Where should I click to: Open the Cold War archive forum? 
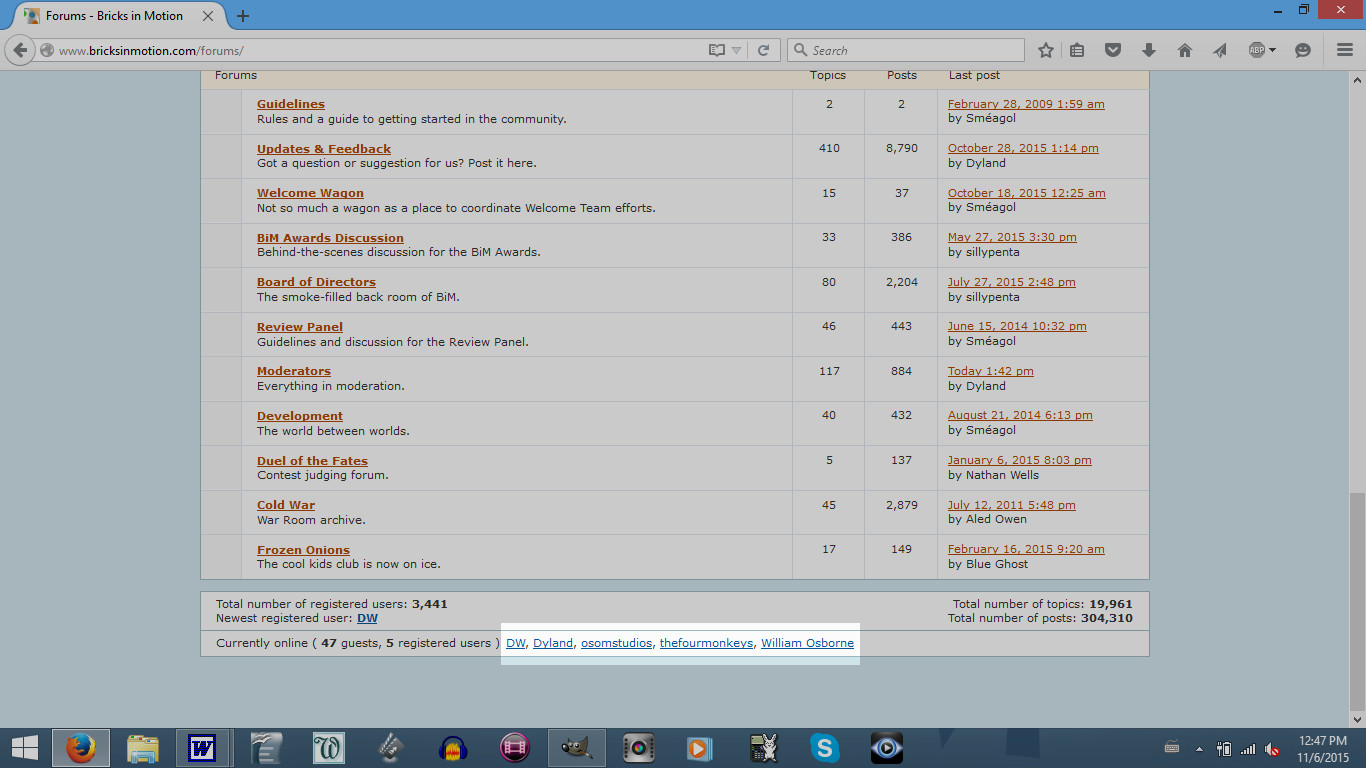[x=286, y=505]
